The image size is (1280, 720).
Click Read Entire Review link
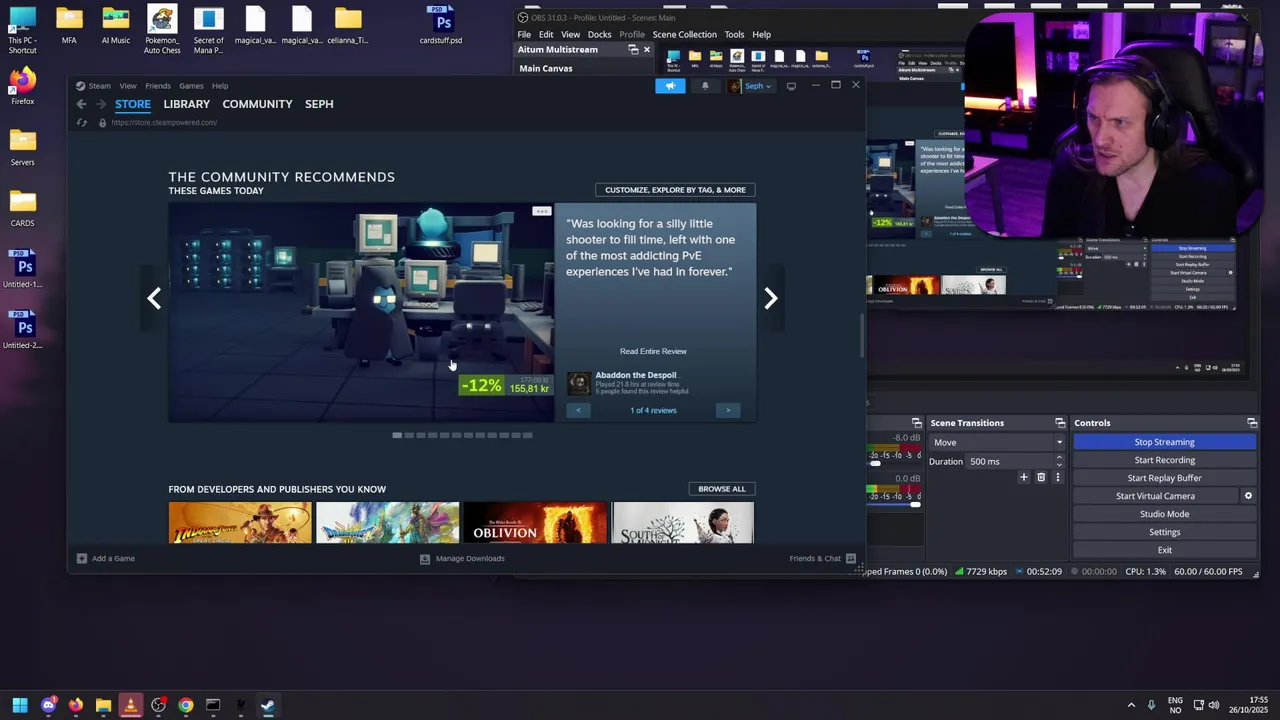[653, 351]
